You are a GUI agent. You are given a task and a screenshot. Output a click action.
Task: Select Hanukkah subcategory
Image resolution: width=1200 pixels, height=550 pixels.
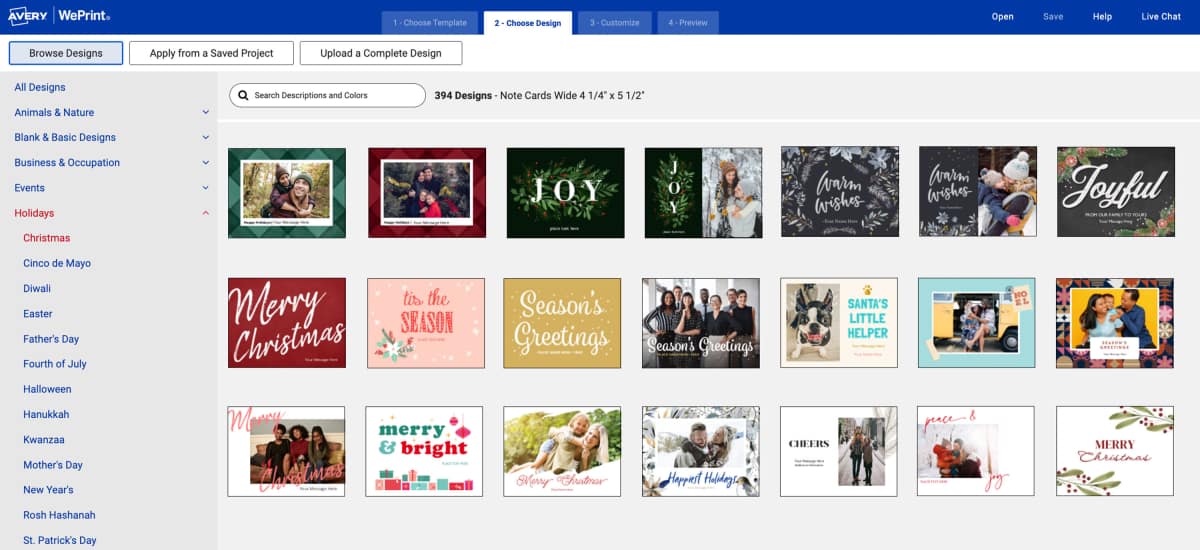(45, 414)
